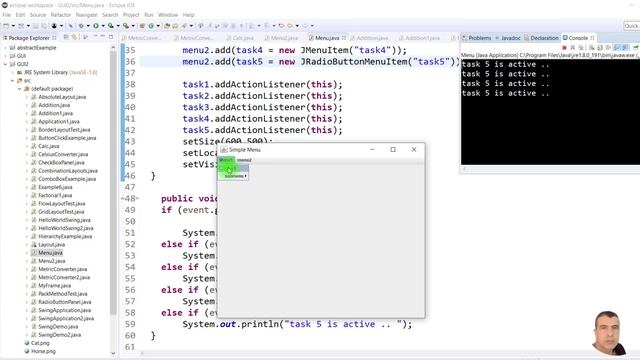Viewport: 640px width, 360px height.
Task: Click Collapse All in Package Explorer
Action: (x=66, y=37)
